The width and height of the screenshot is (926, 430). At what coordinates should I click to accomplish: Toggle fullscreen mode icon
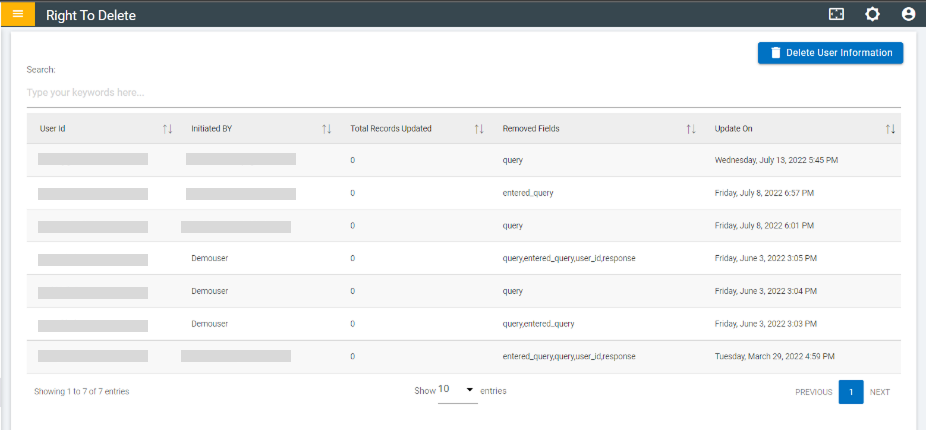tap(836, 15)
